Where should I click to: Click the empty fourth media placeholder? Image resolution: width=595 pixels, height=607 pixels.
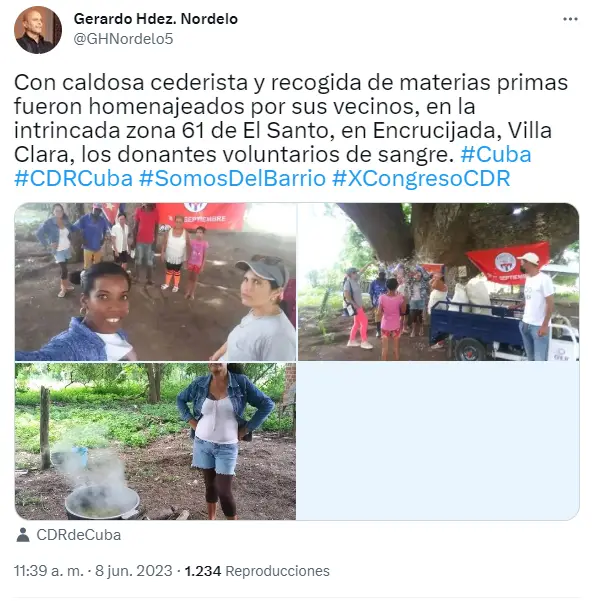click(x=438, y=441)
